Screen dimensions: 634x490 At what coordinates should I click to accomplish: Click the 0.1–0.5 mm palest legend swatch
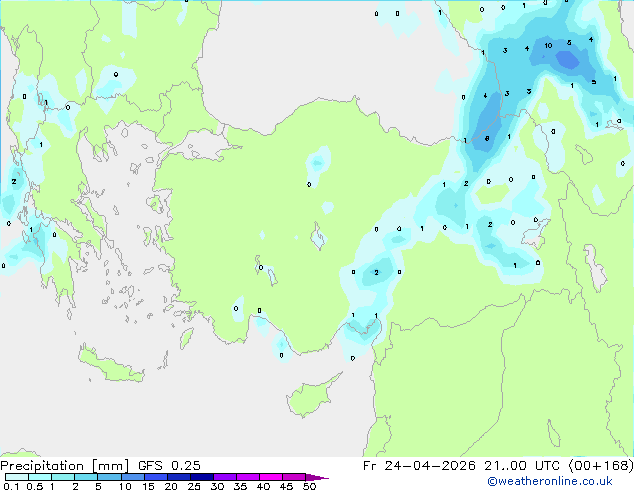coord(17,477)
